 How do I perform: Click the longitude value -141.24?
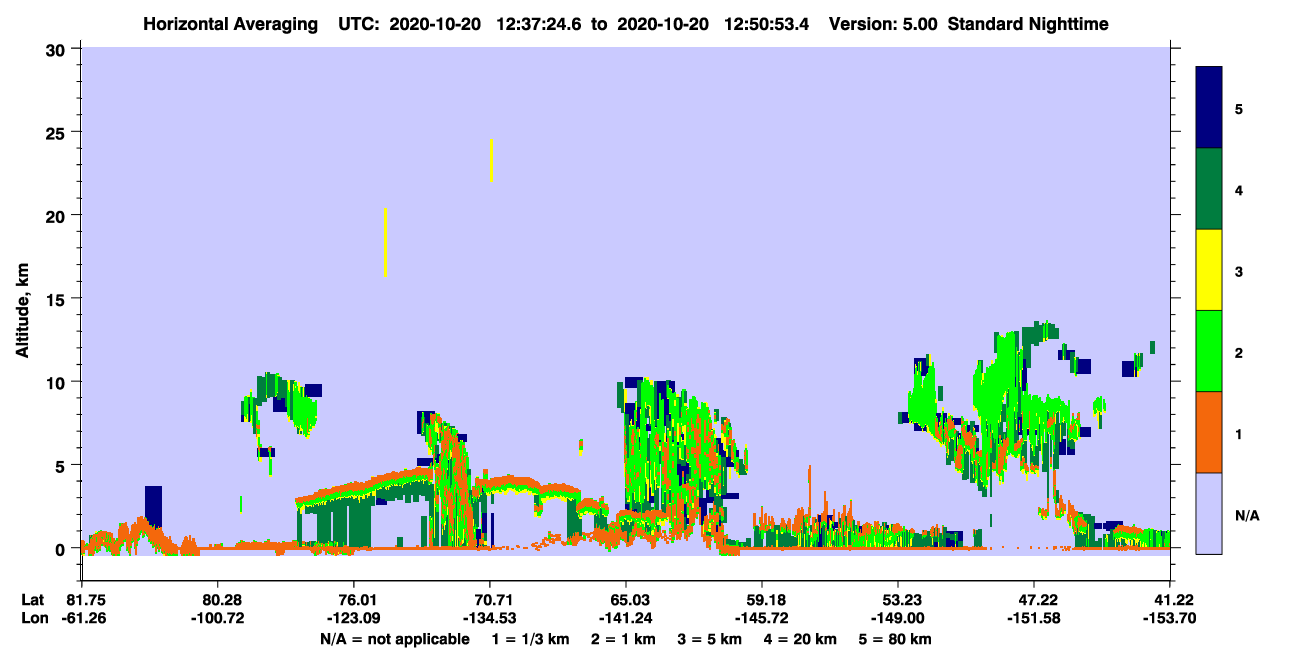(x=625, y=618)
